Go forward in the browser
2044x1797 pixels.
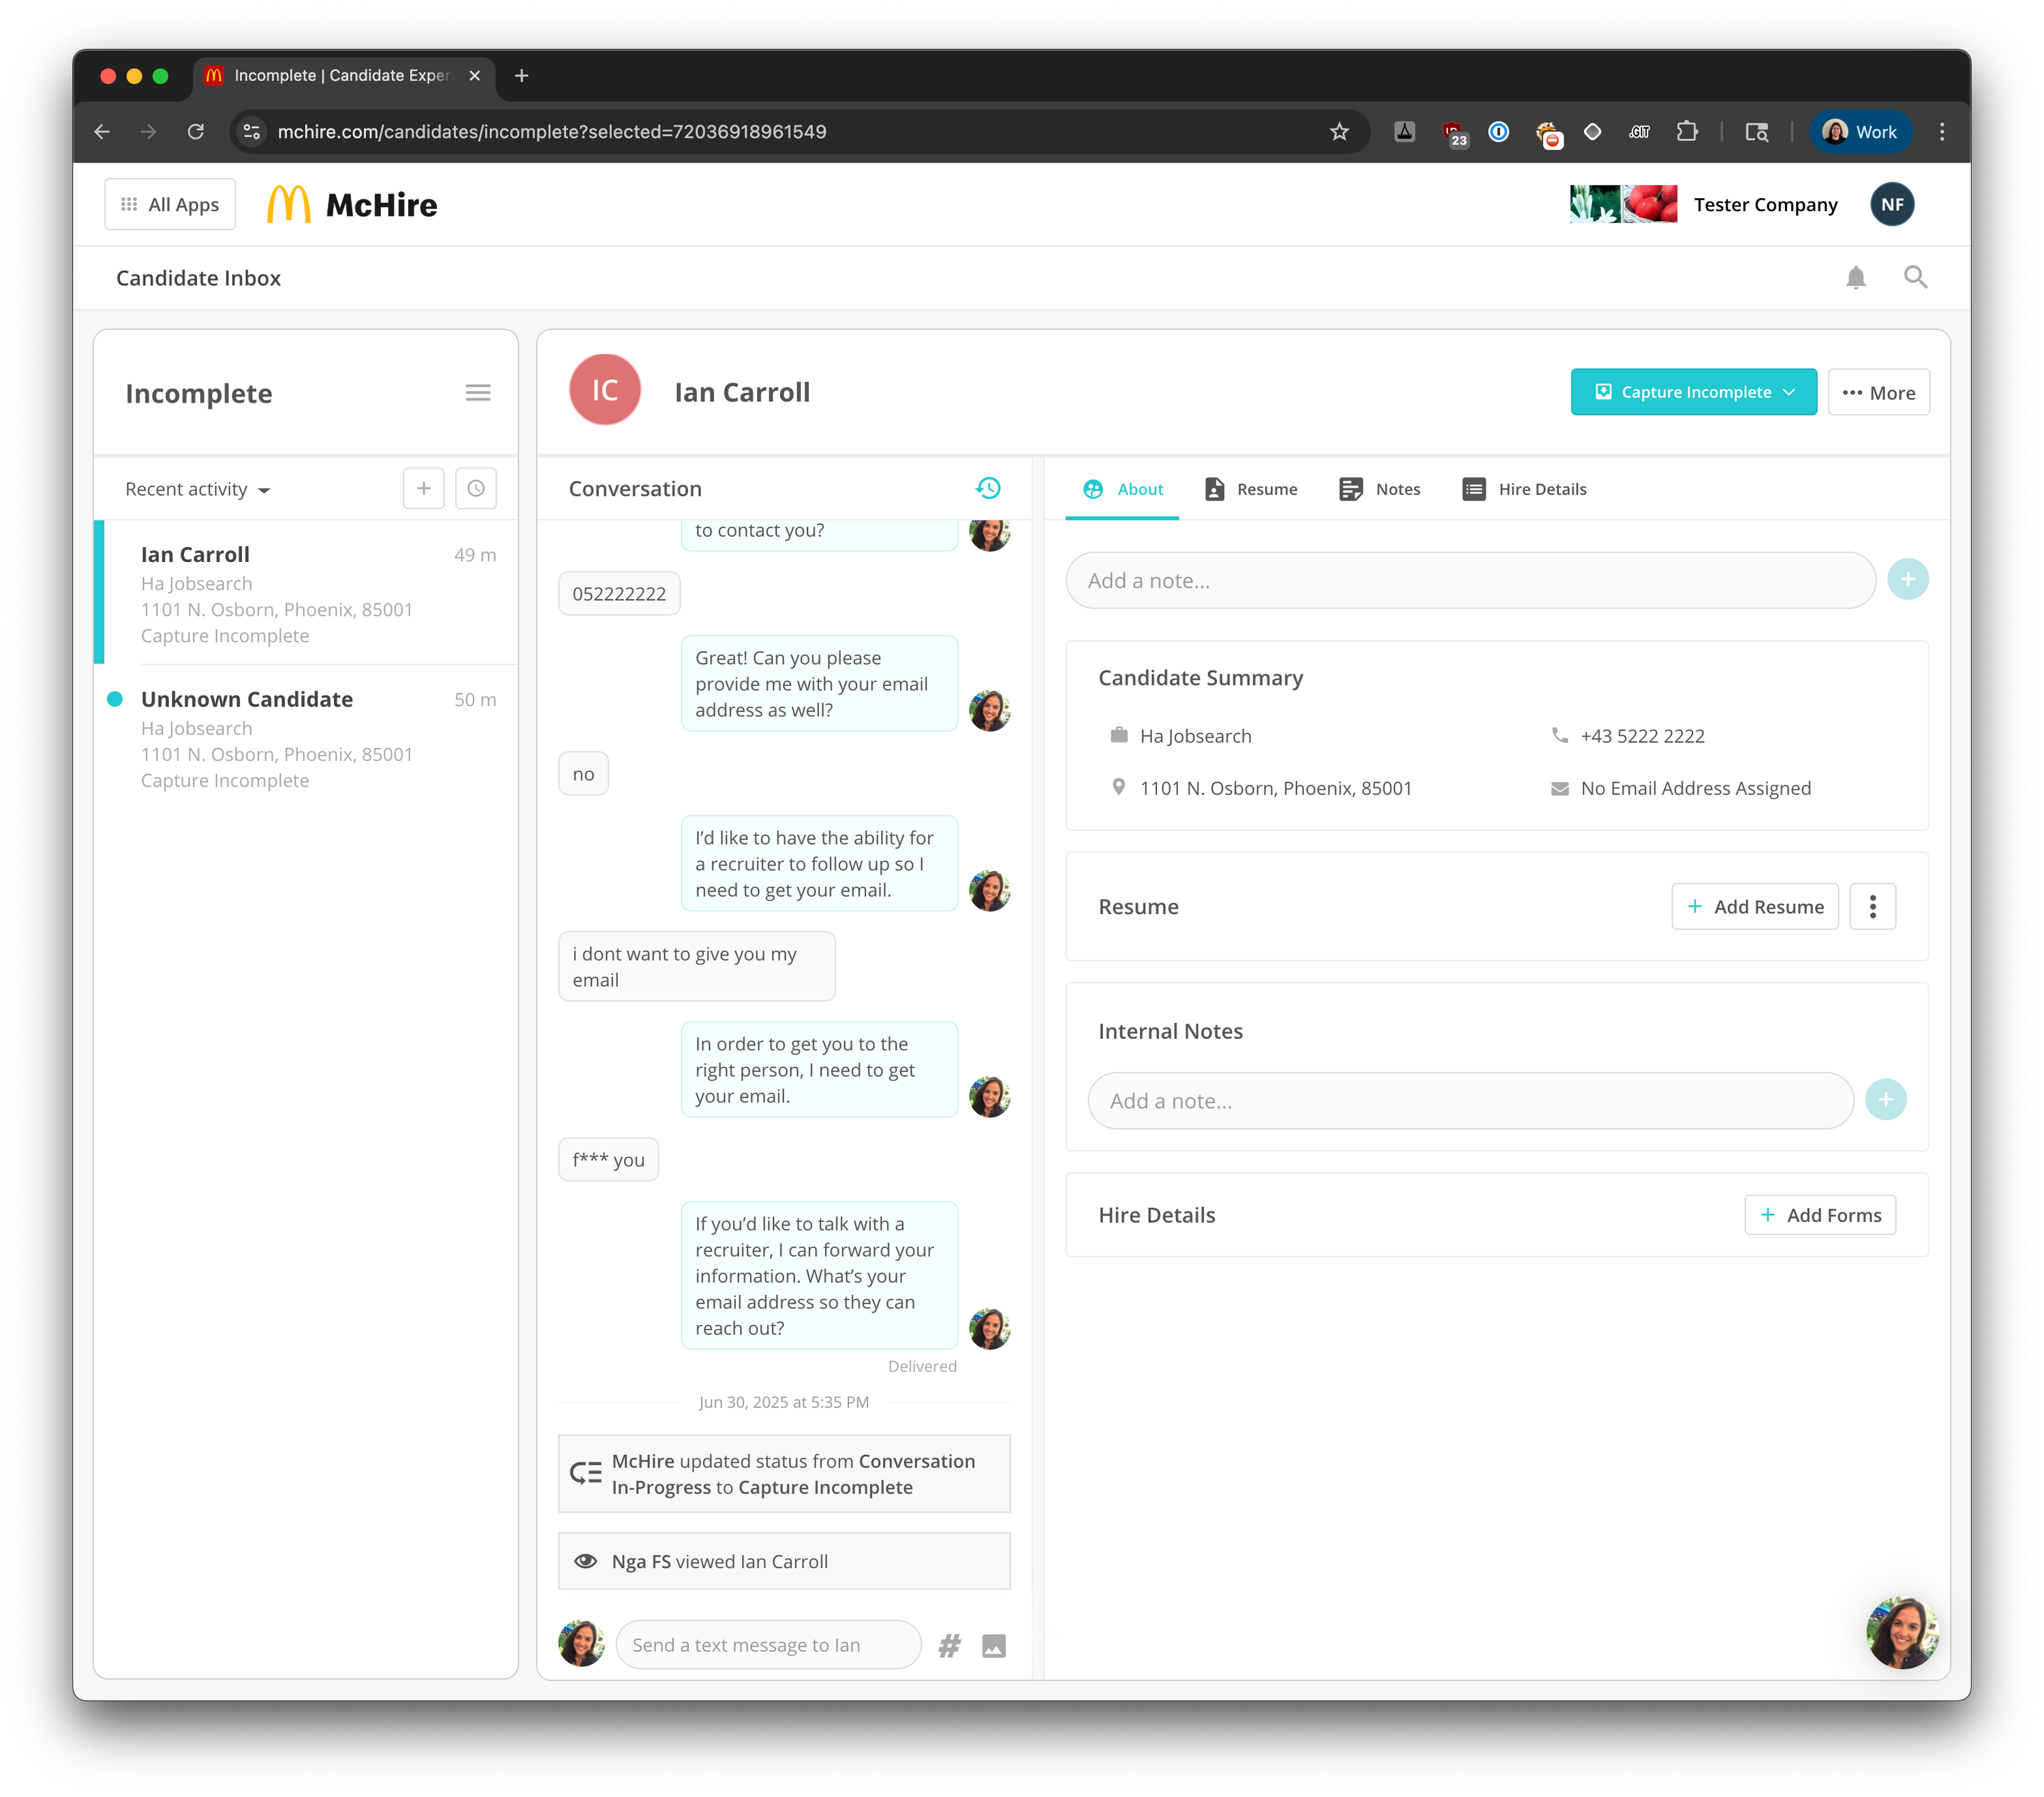pyautogui.click(x=148, y=131)
